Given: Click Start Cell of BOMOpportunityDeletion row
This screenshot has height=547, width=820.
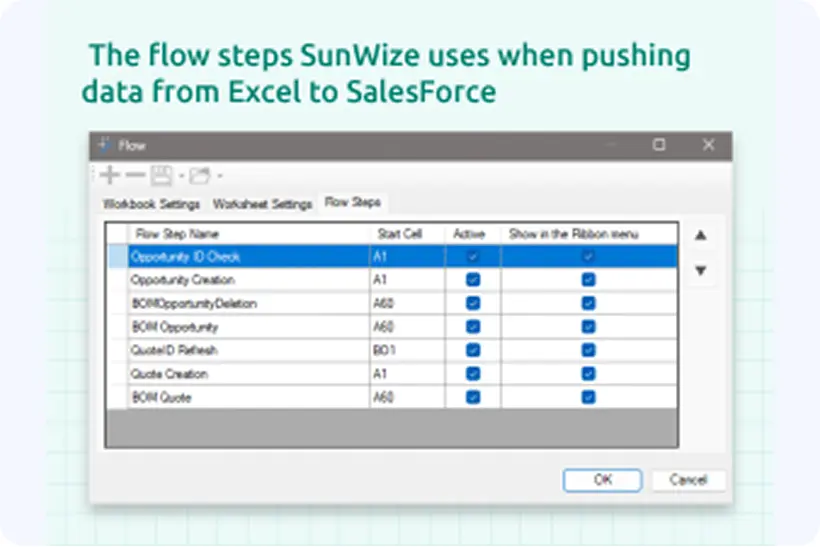Looking at the screenshot, I should [x=405, y=303].
